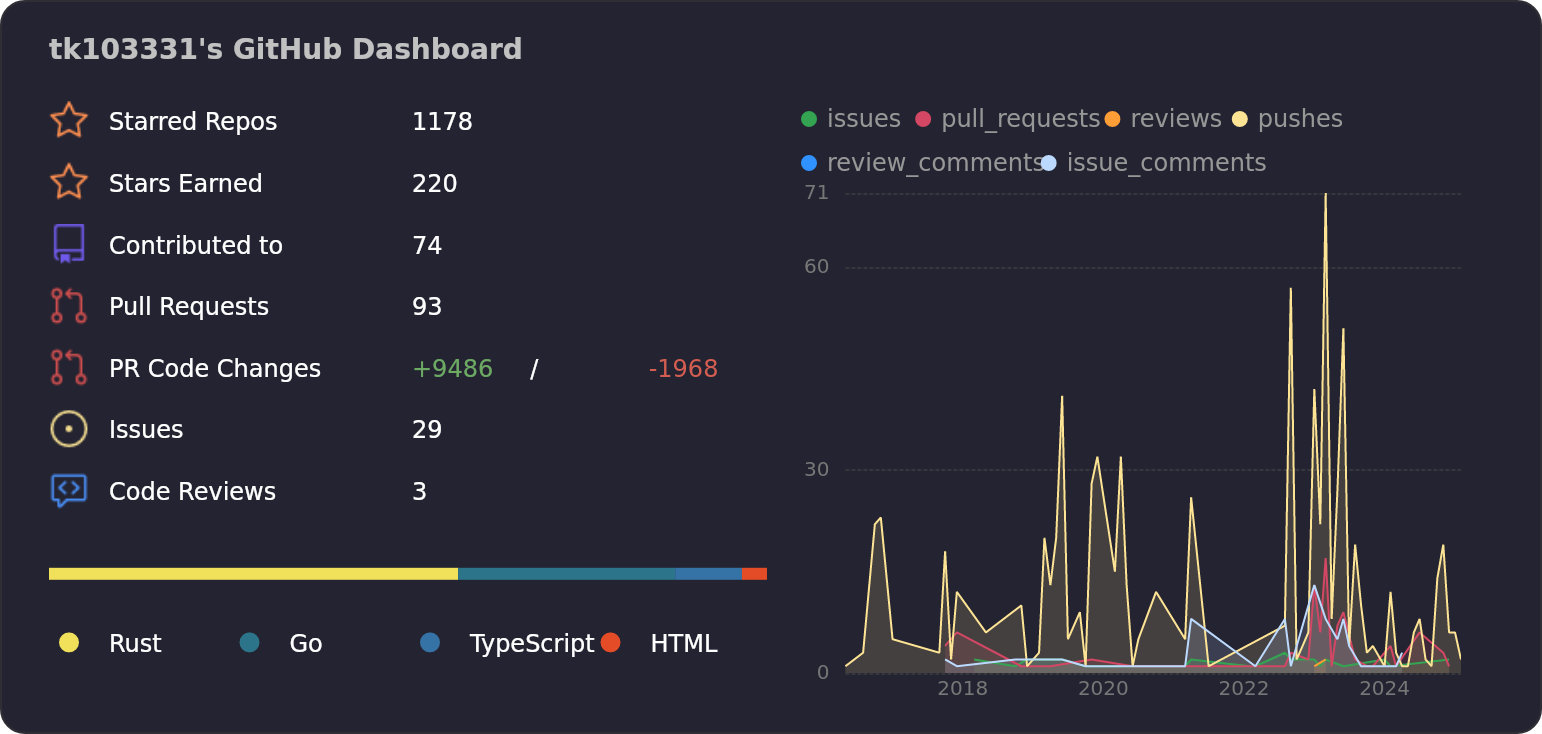Click the 60 y-axis label
The height and width of the screenshot is (734, 1542).
click(817, 266)
